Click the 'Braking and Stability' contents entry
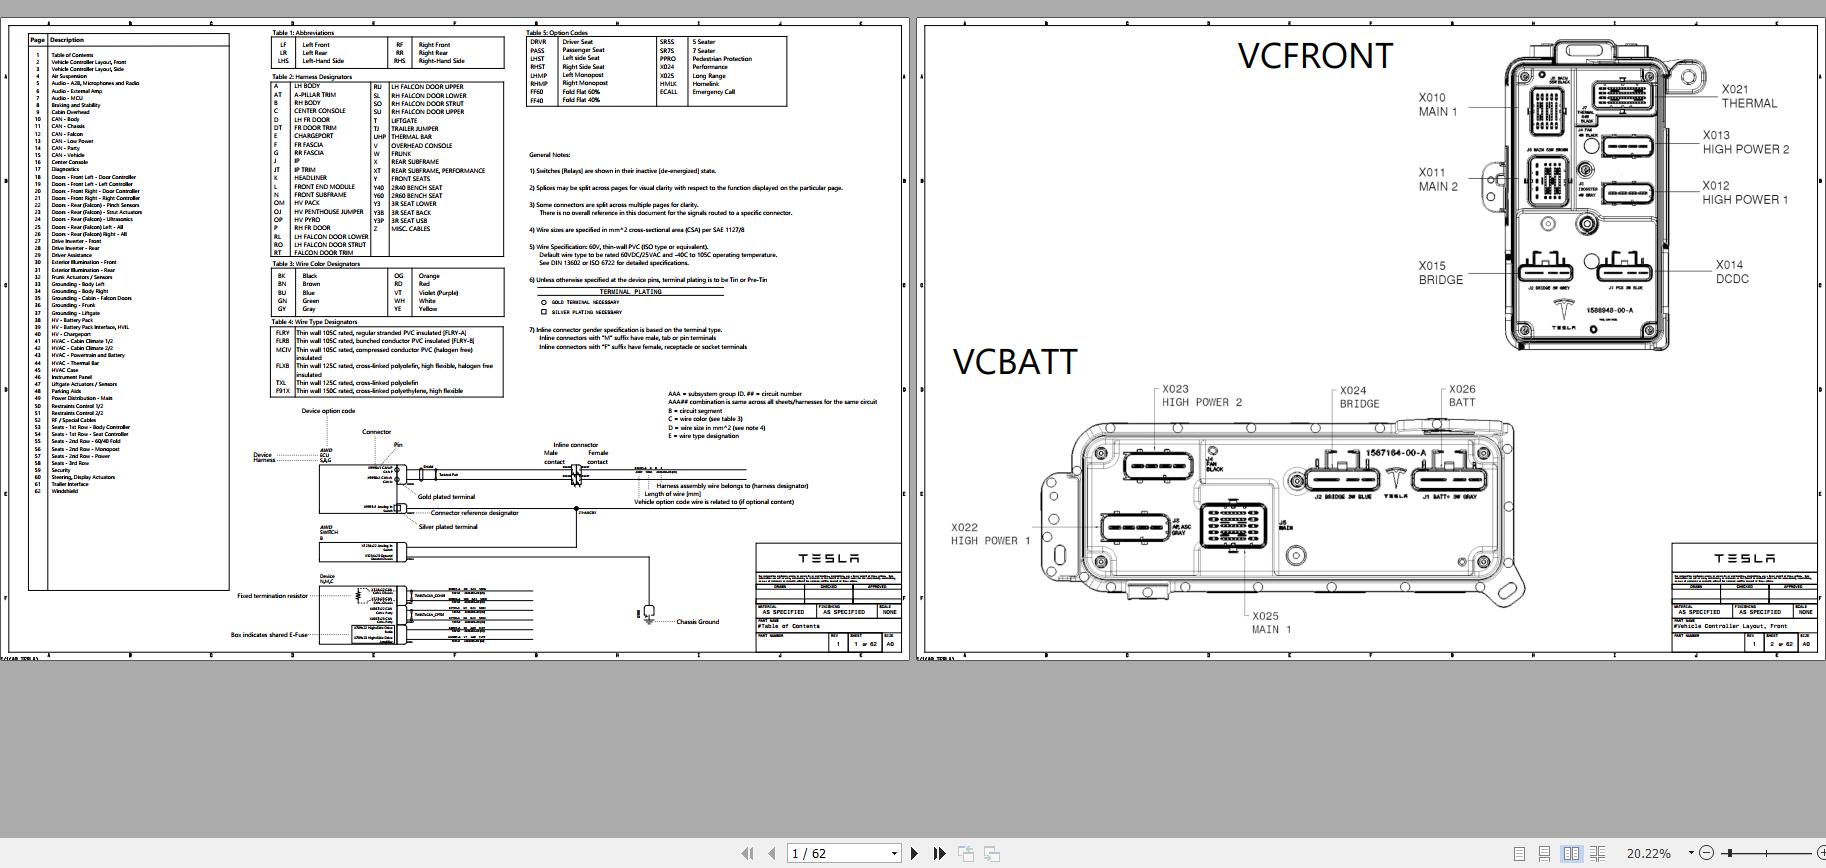This screenshot has height=868, width=1826. click(76, 105)
